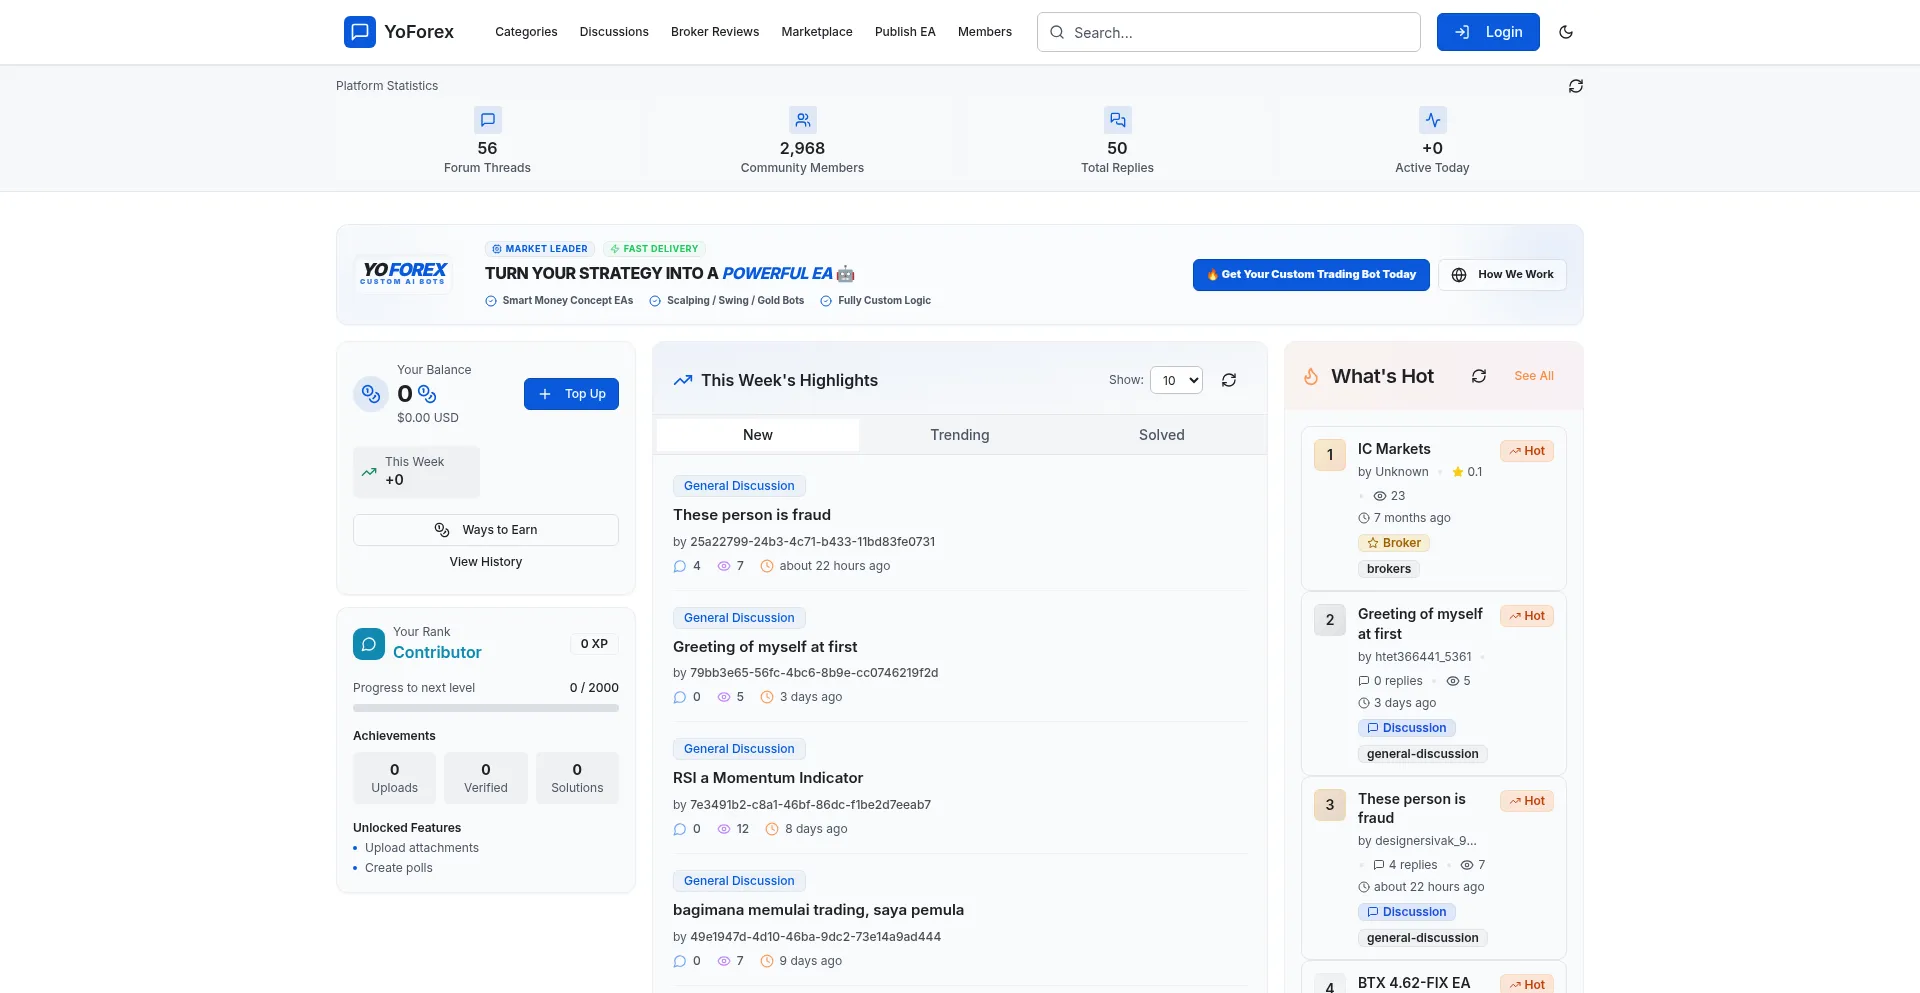Click the This Week's Highlights trend icon

pos(683,380)
